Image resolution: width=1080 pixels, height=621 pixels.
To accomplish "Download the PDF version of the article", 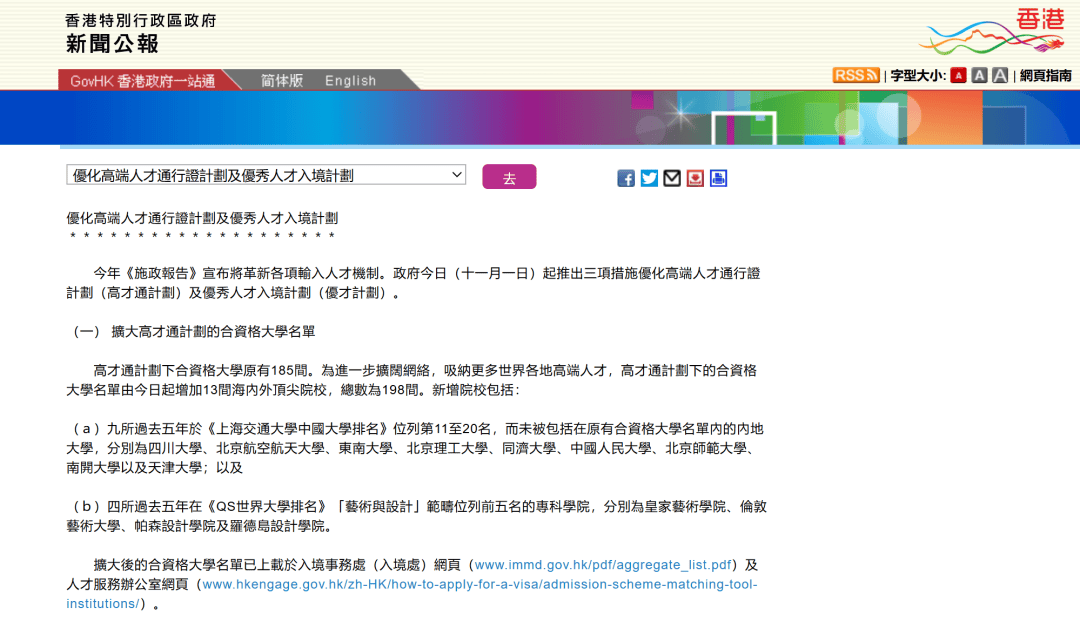I will point(695,178).
